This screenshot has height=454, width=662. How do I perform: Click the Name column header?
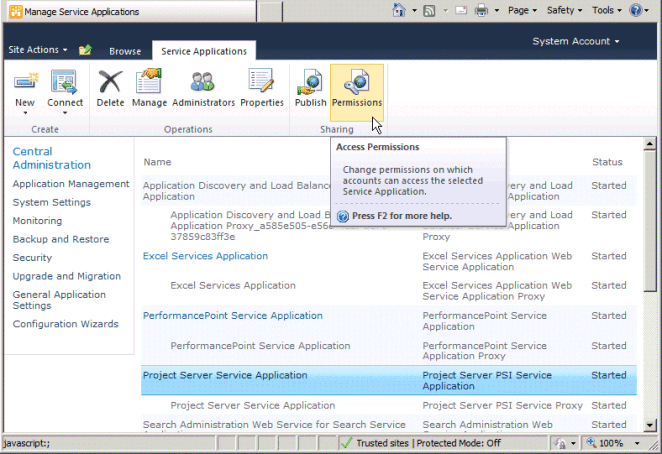(157, 162)
